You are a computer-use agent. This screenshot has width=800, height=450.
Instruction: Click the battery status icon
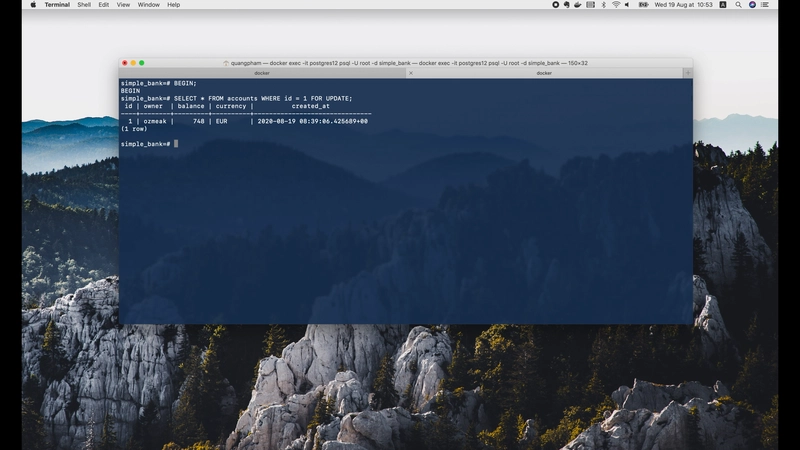coord(644,5)
